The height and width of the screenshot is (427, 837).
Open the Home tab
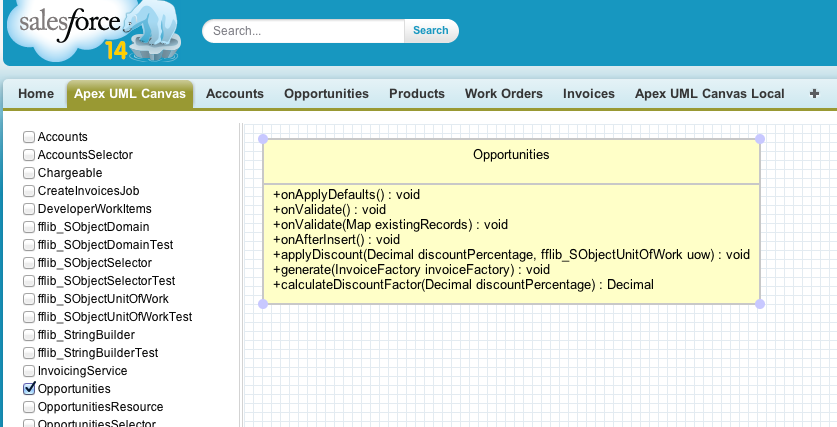coord(36,94)
